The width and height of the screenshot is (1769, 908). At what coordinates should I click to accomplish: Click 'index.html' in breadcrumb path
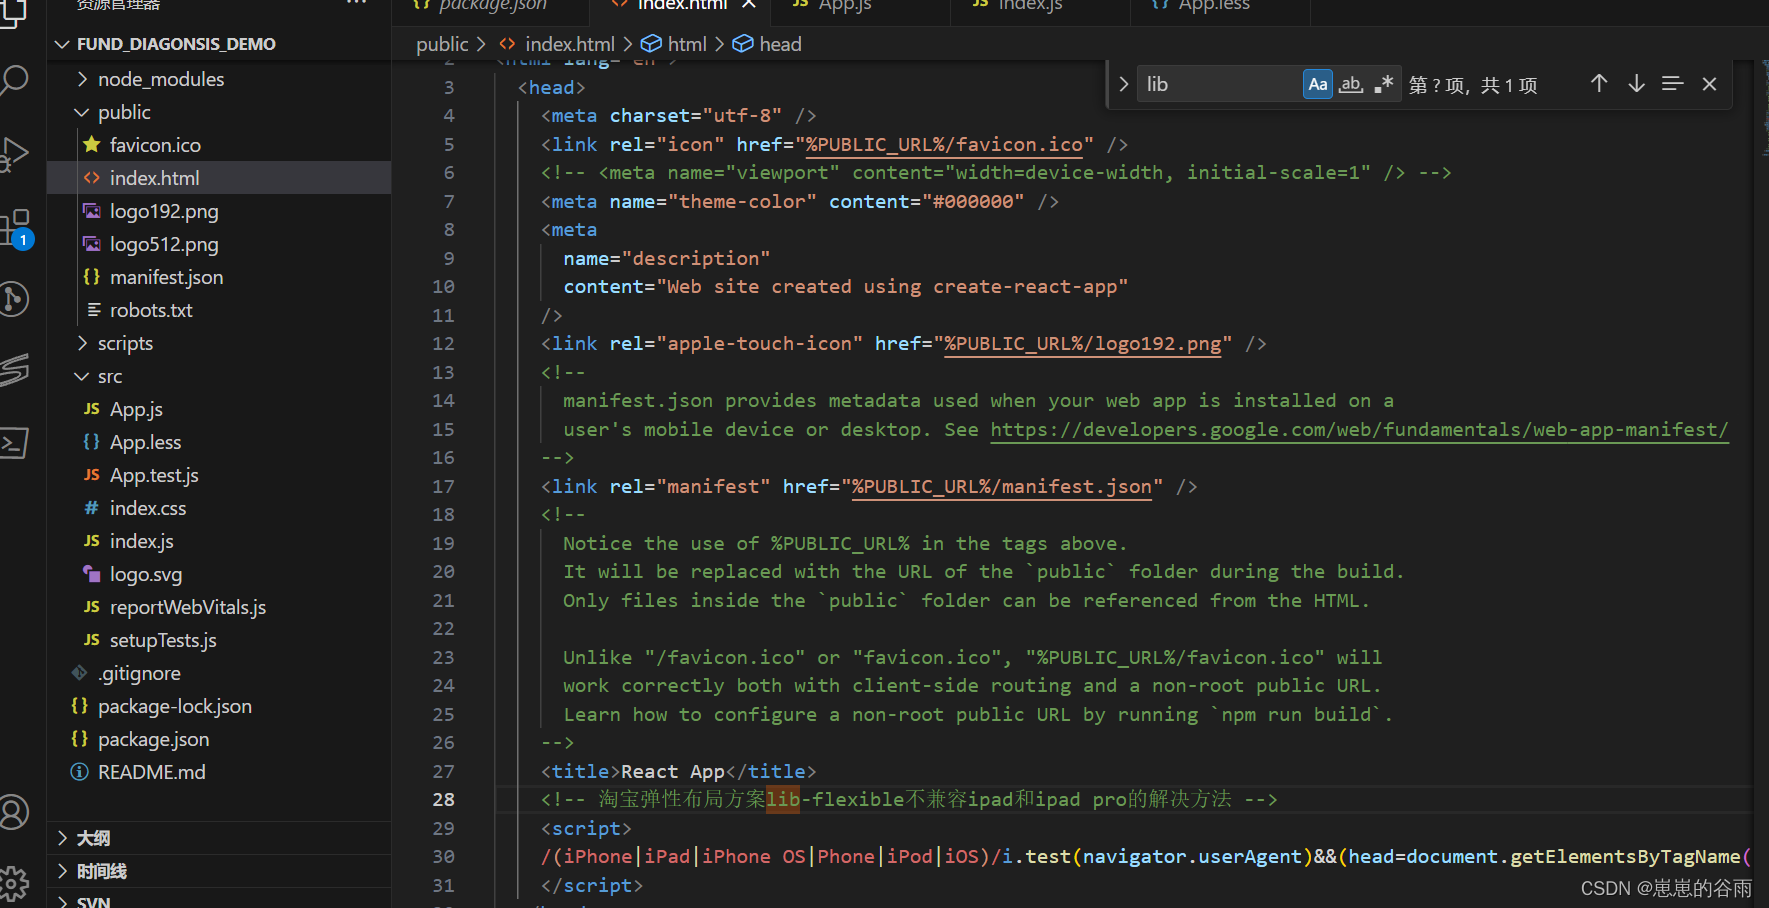coord(570,44)
